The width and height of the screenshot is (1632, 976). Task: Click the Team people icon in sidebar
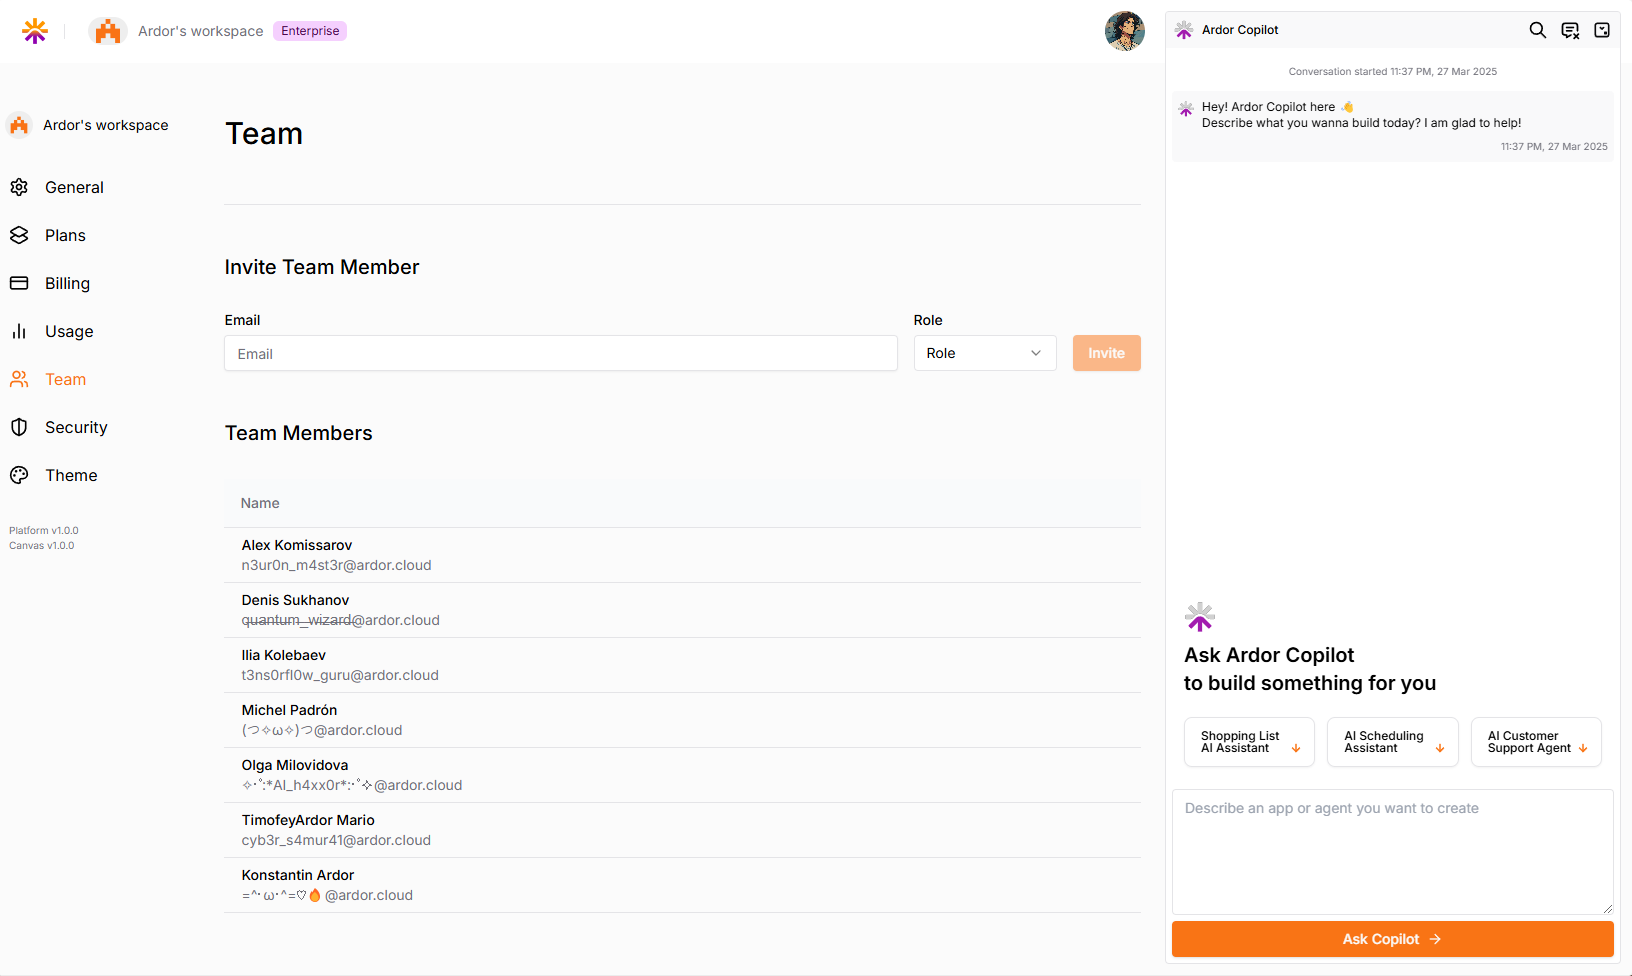coord(19,379)
